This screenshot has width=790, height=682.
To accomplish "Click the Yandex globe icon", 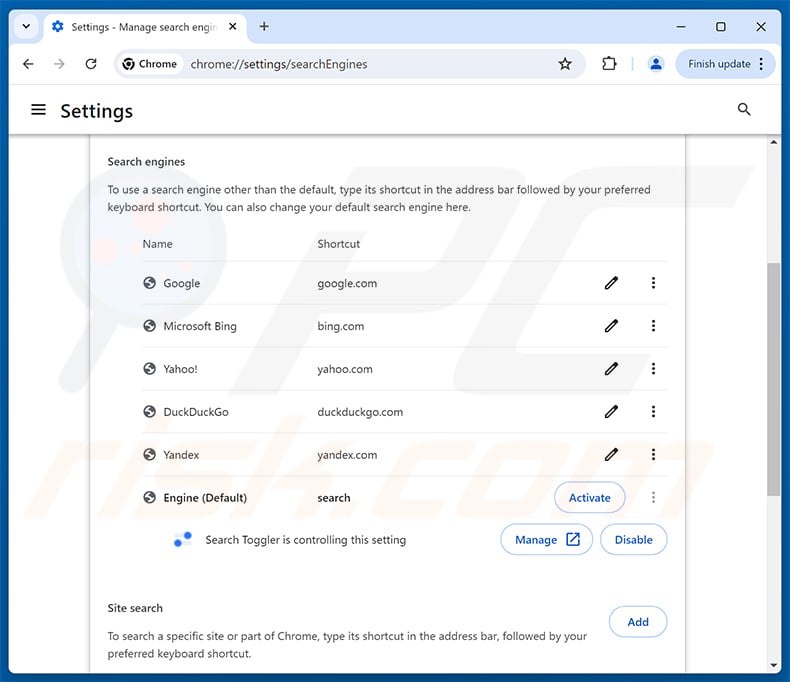I will [x=149, y=454].
